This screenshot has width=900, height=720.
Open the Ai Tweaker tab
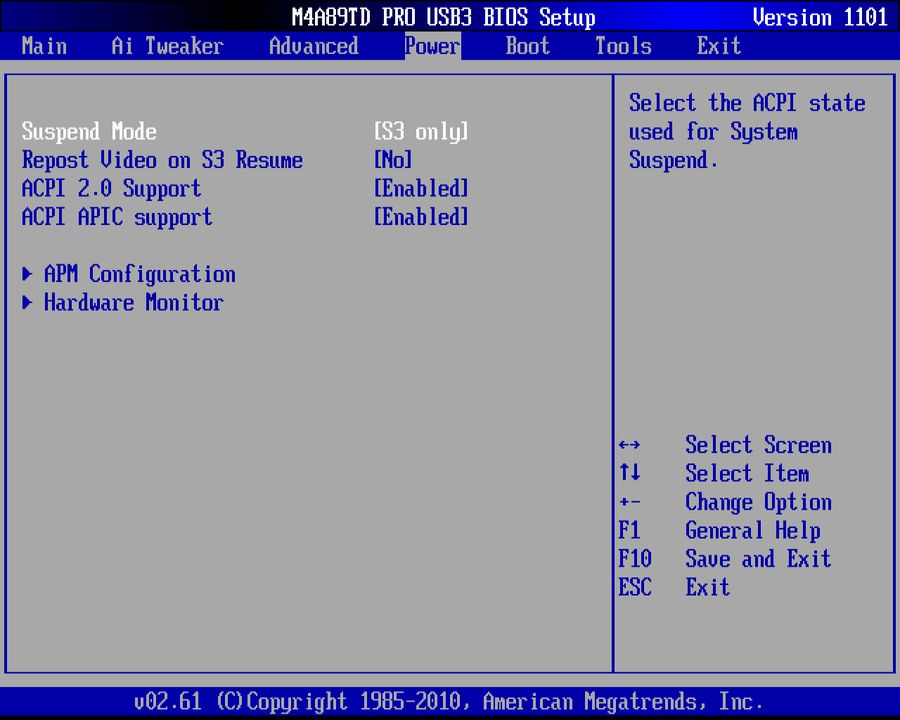166,46
